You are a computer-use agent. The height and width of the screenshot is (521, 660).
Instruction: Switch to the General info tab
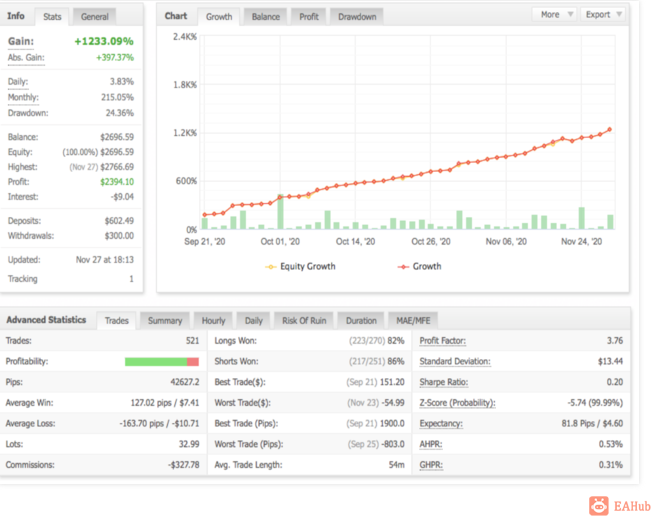point(94,17)
